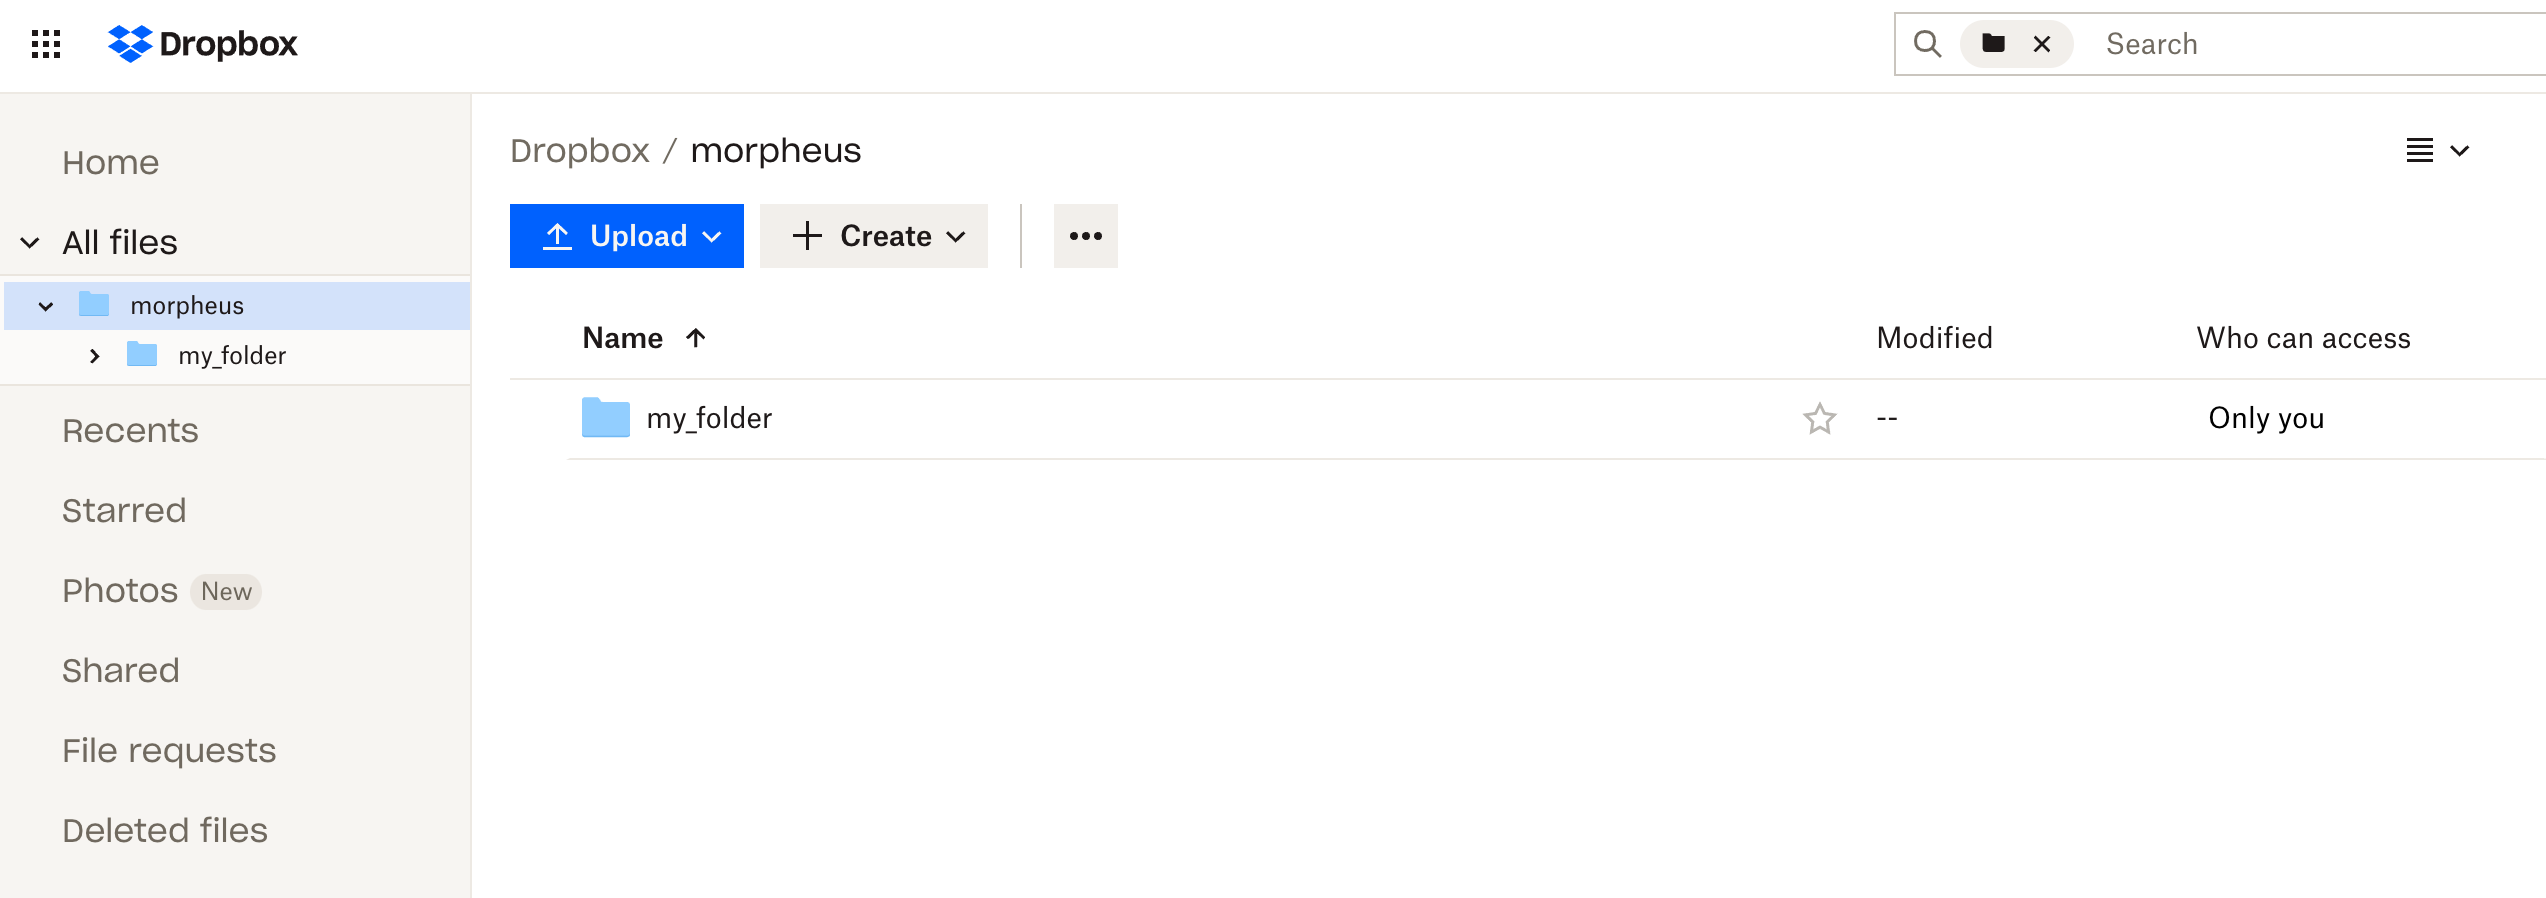Screen dimensions: 2546x898
Task: Open the apps grid launcher icon
Action: (x=46, y=44)
